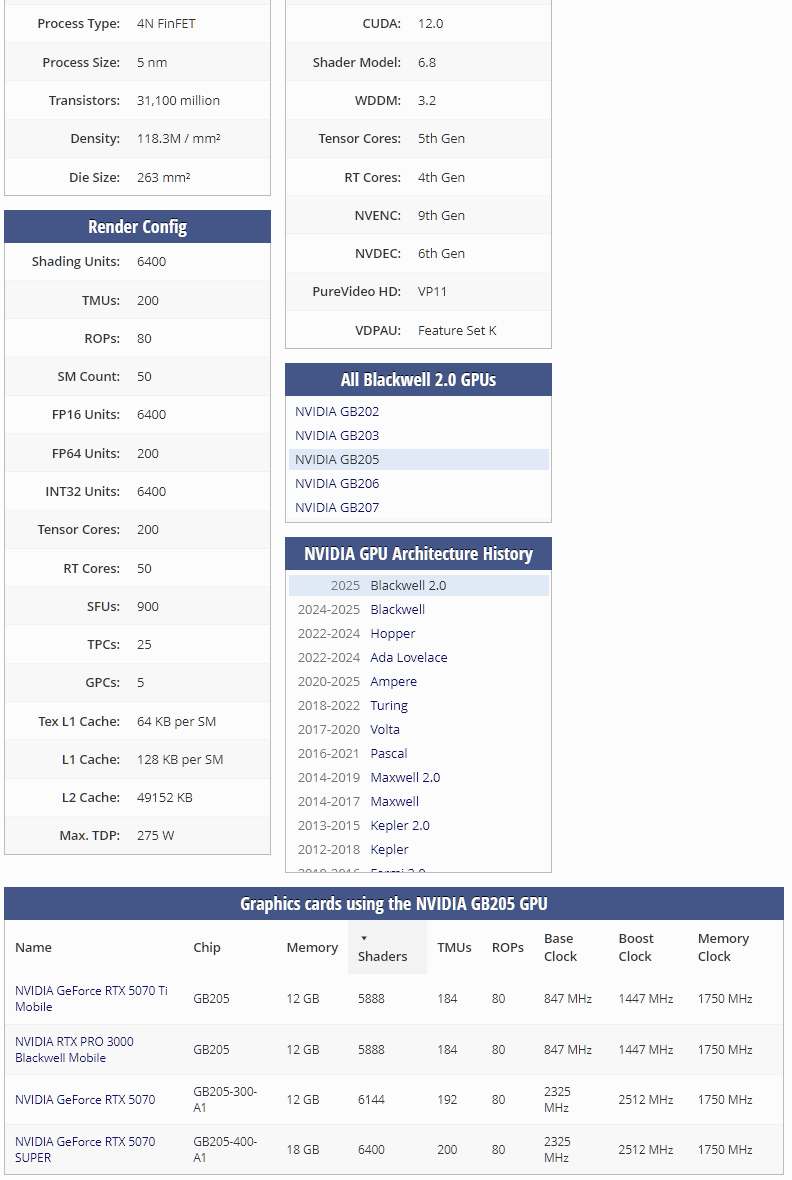
Task: Sort the table by Shaders column
Action: click(x=387, y=948)
